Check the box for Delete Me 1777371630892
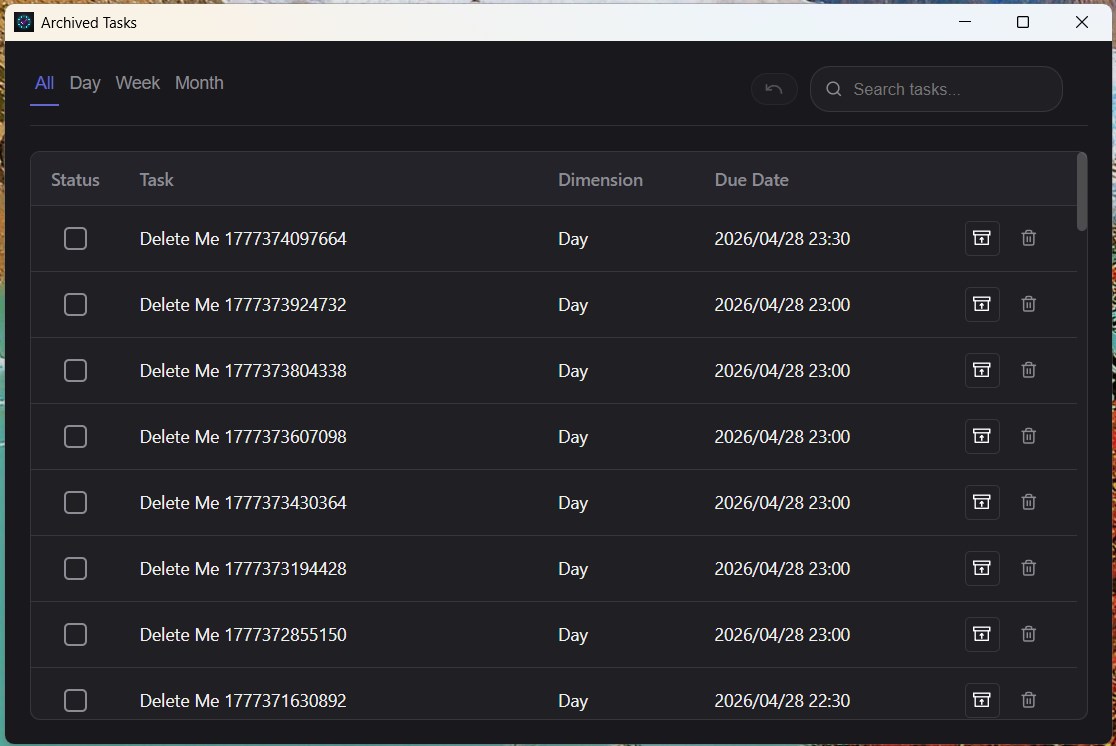The height and width of the screenshot is (746, 1116). point(75,700)
